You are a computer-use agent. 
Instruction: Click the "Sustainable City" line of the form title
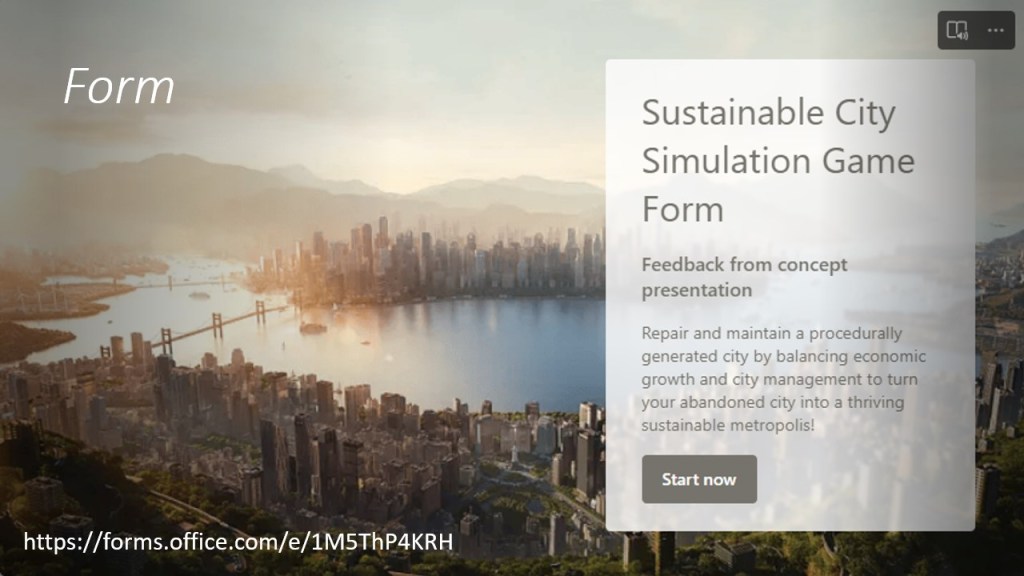(x=768, y=113)
